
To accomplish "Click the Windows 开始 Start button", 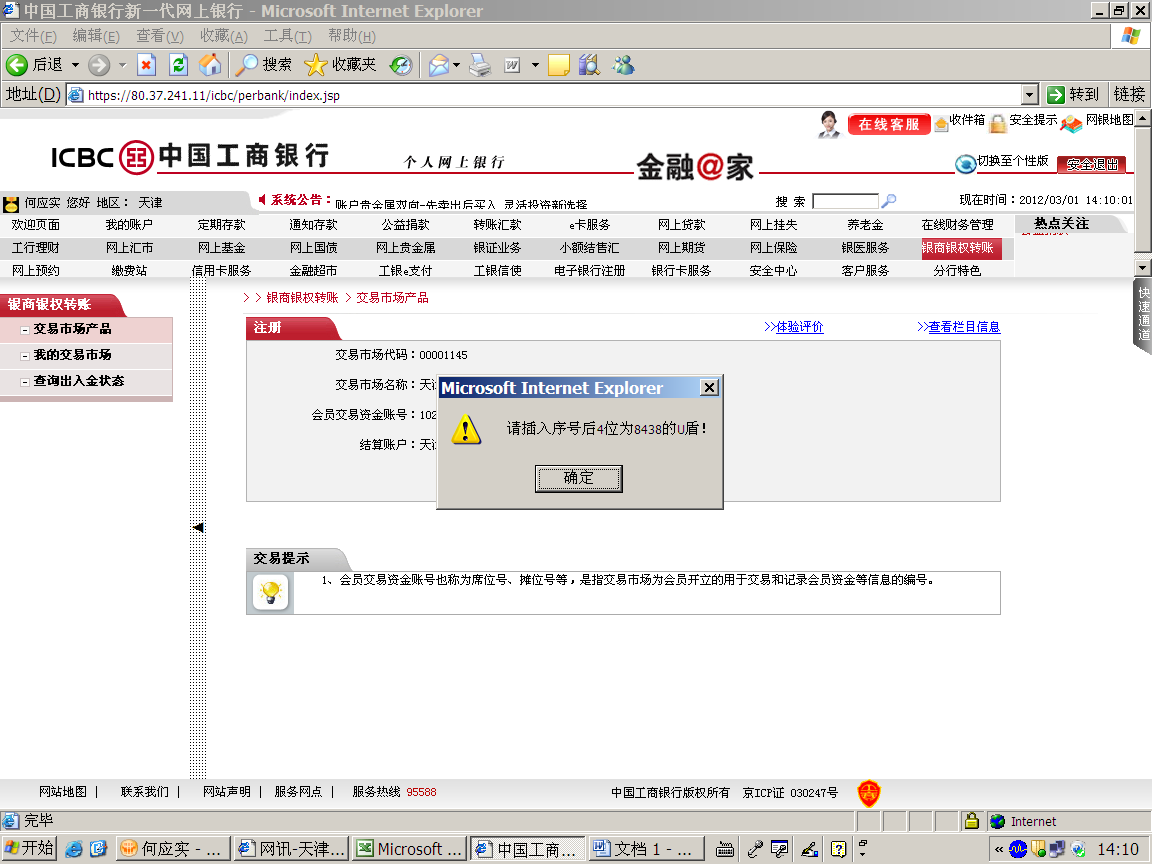I will 29,849.
